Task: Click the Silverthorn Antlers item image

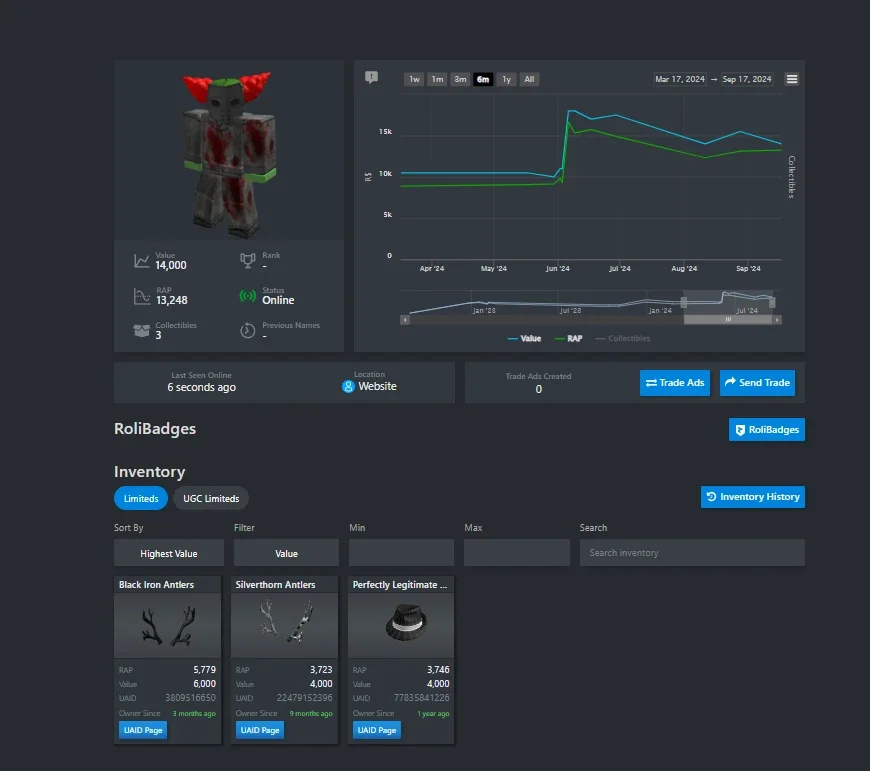Action: coord(284,625)
